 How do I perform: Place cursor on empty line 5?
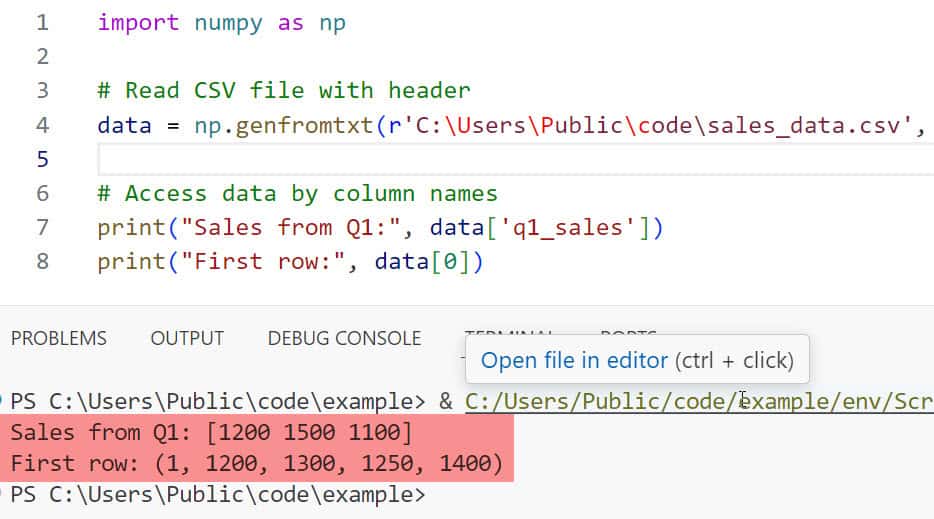click(x=400, y=160)
